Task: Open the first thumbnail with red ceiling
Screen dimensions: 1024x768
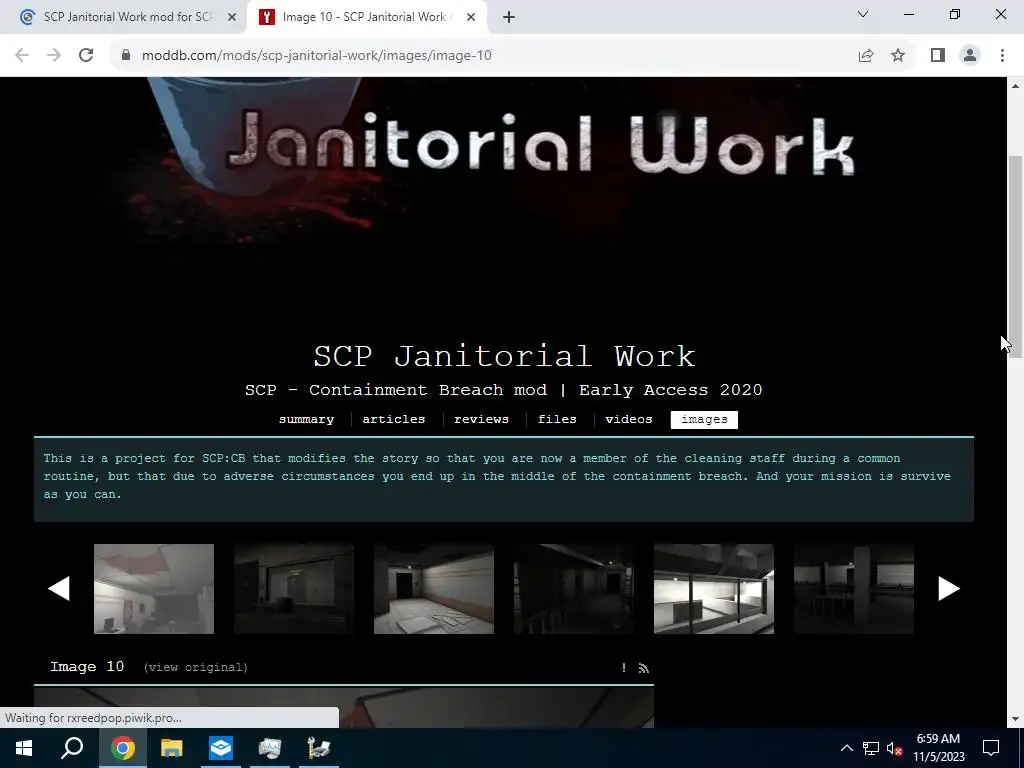Action: click(153, 588)
